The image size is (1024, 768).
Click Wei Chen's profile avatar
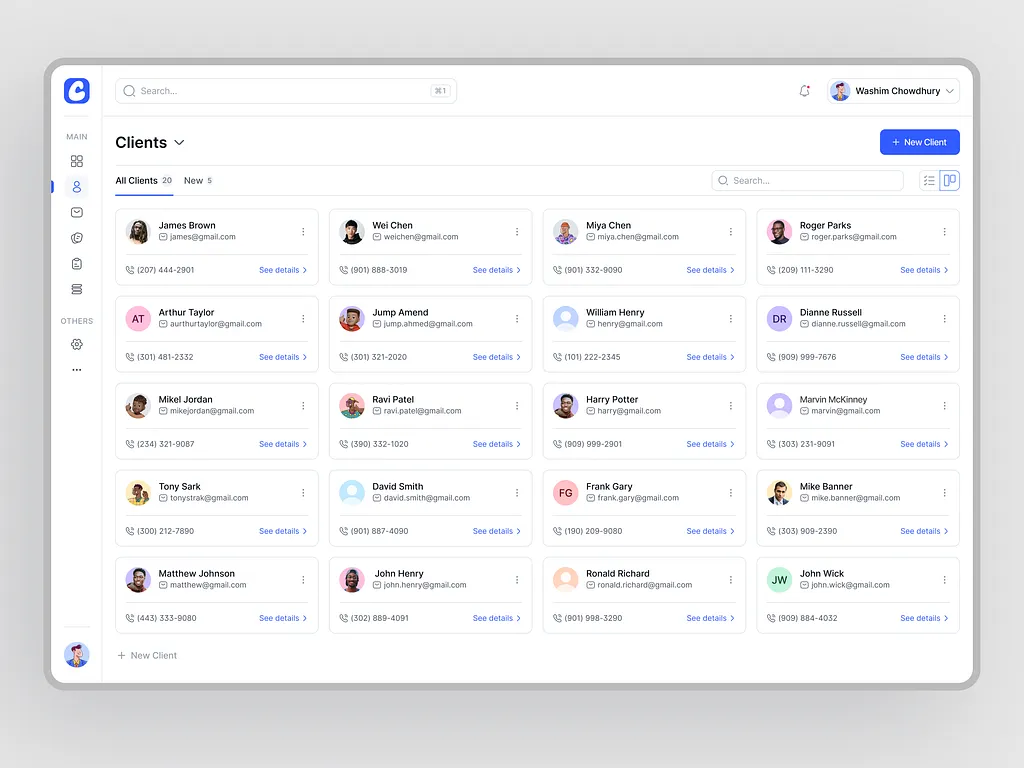(x=351, y=231)
